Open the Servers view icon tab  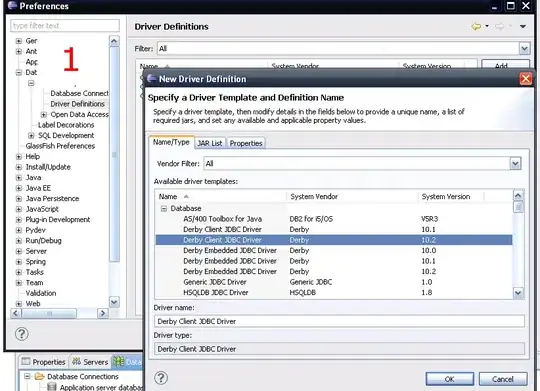(x=76, y=361)
